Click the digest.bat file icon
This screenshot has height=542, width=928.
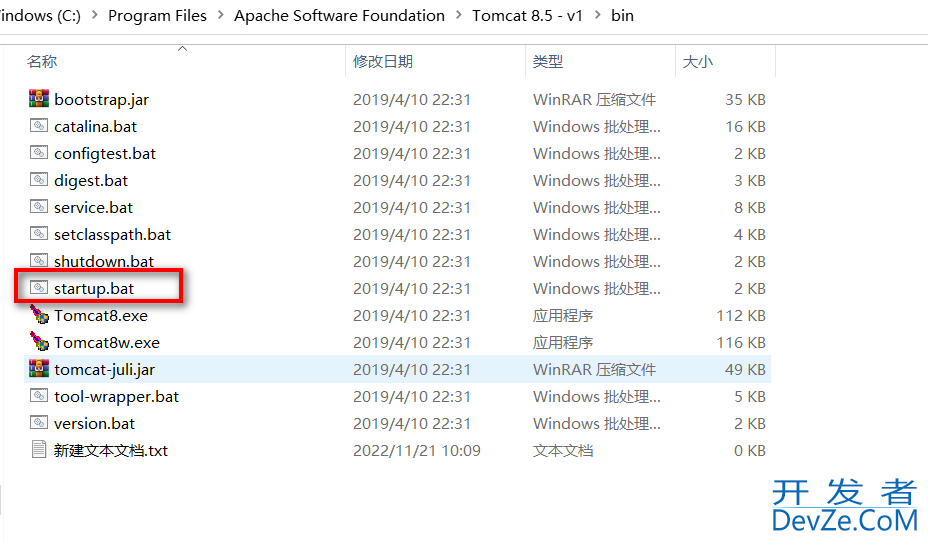tap(39, 179)
